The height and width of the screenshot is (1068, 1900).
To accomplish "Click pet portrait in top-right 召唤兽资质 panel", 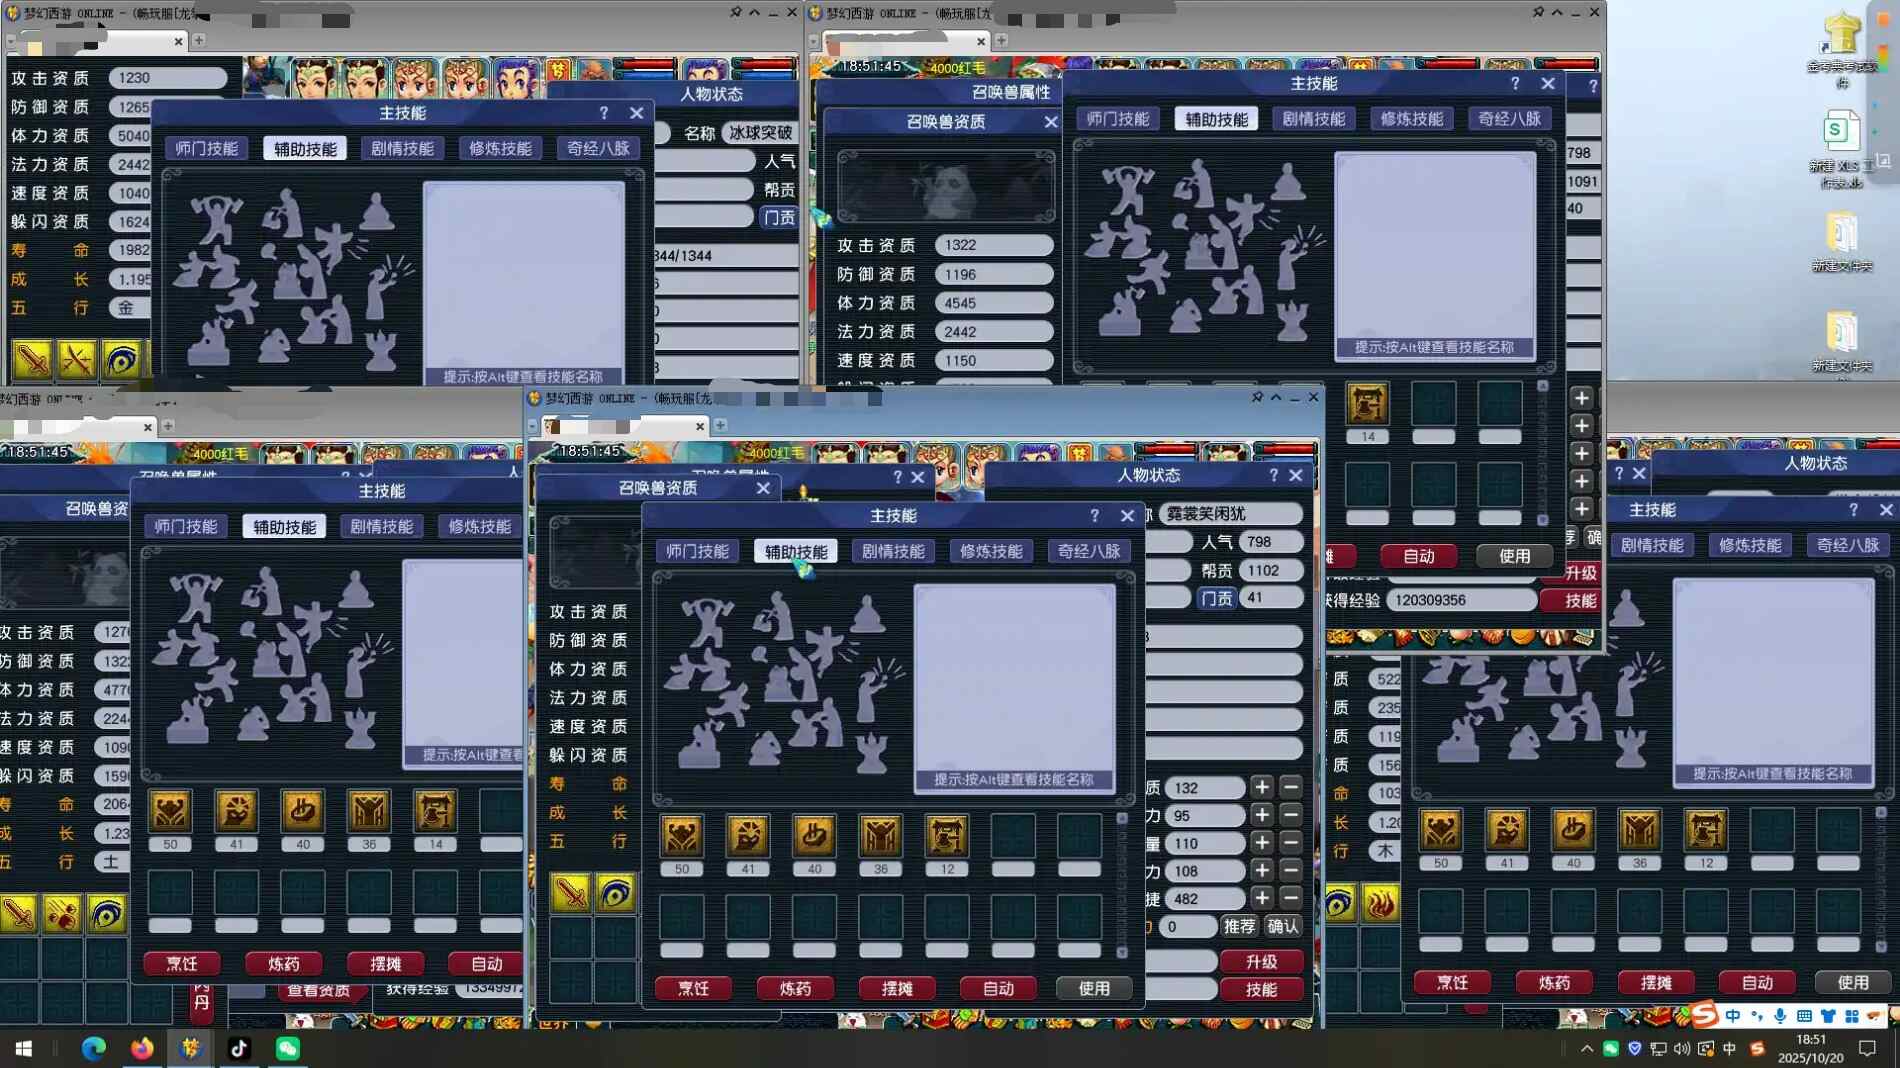I will click(x=946, y=187).
